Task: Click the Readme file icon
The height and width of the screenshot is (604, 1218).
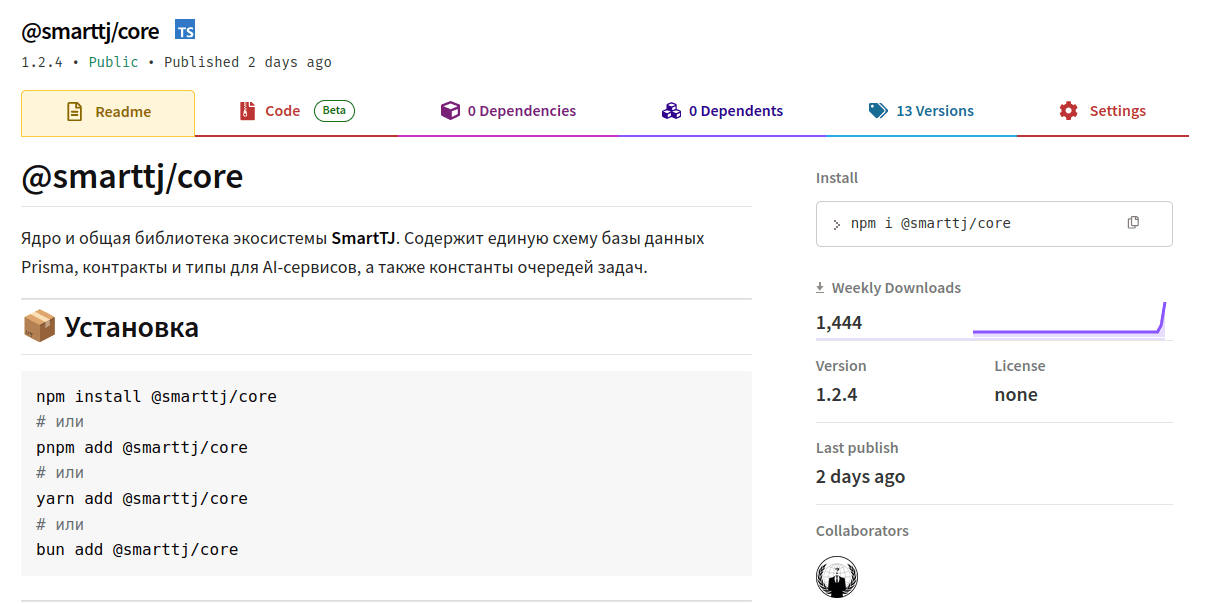Action: pyautogui.click(x=75, y=112)
